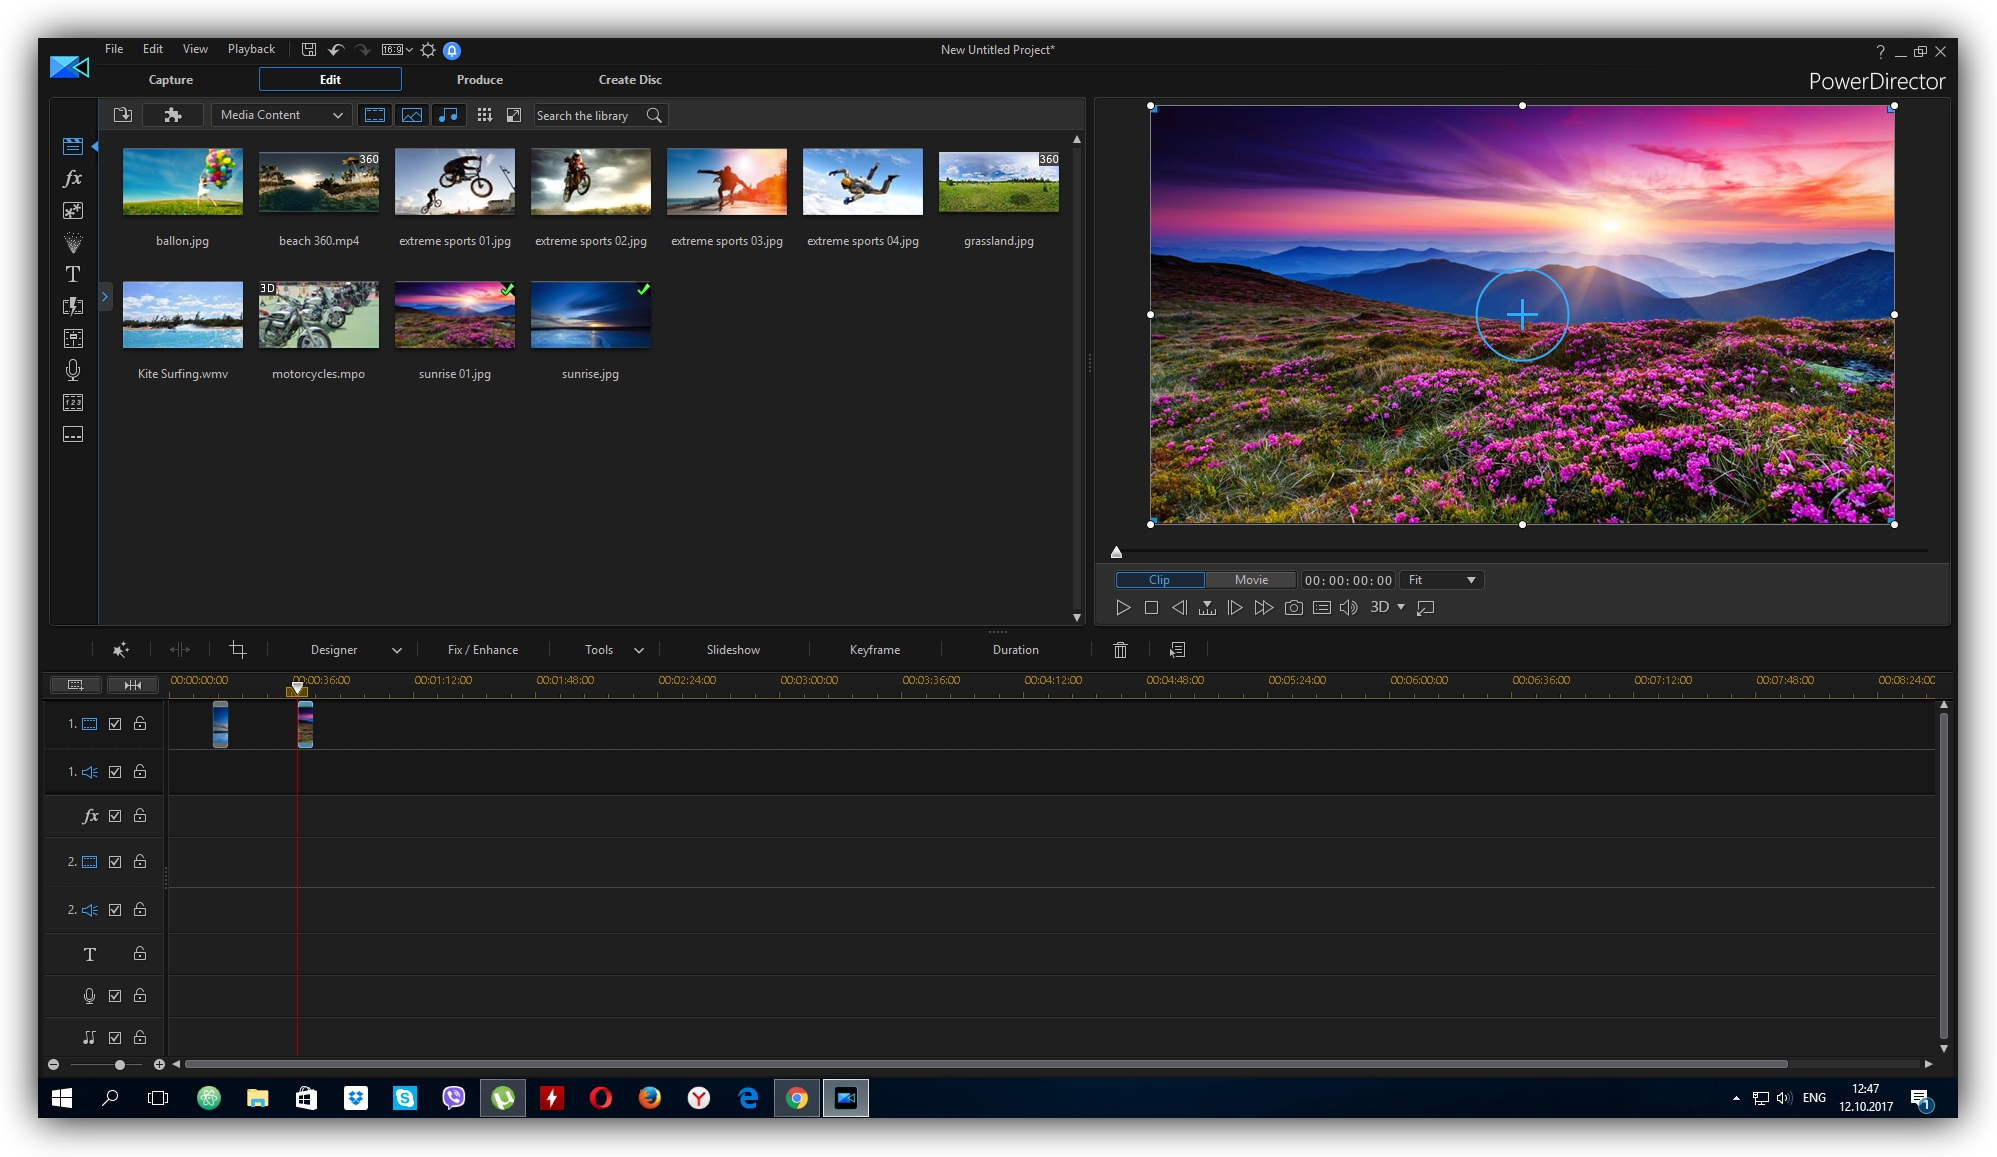The width and height of the screenshot is (1997, 1157).
Task: Disable the video track 1 checkbox
Action: point(115,724)
